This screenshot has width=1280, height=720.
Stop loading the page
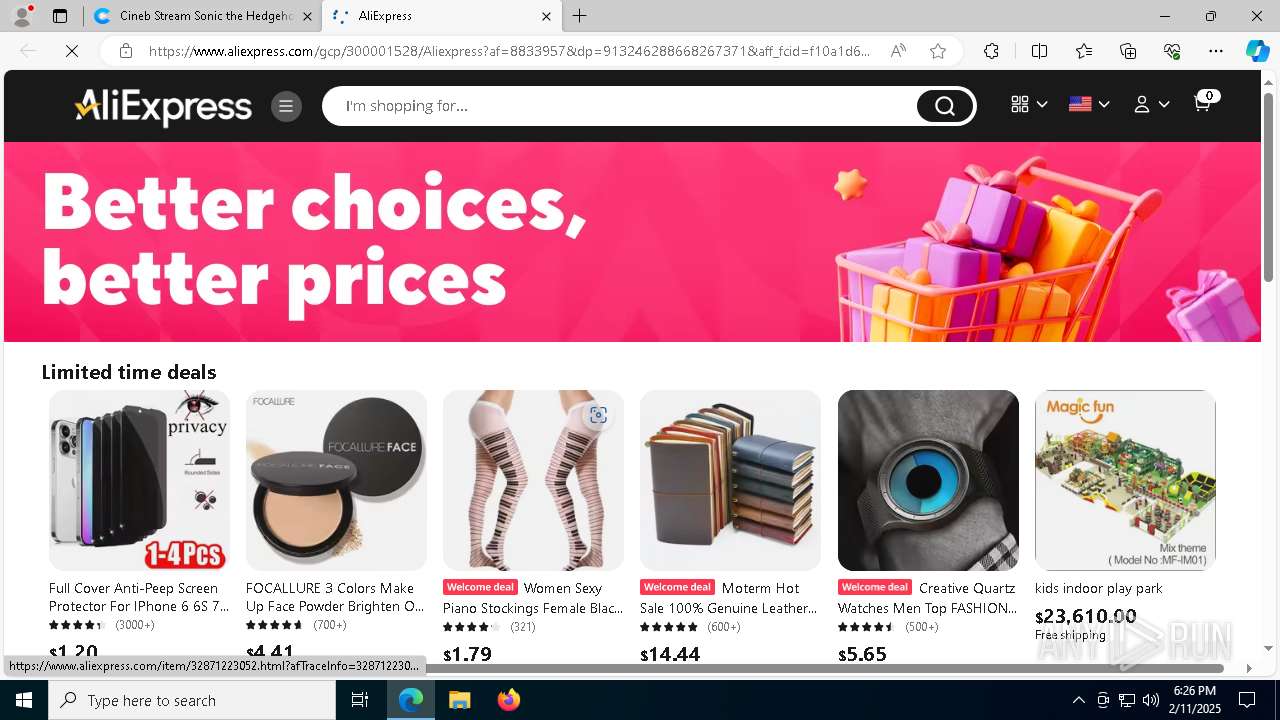pyautogui.click(x=72, y=51)
